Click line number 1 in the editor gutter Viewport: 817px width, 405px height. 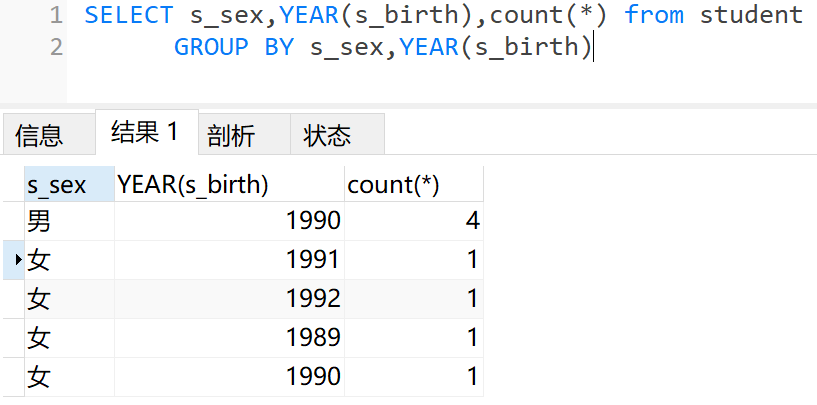[55, 15]
